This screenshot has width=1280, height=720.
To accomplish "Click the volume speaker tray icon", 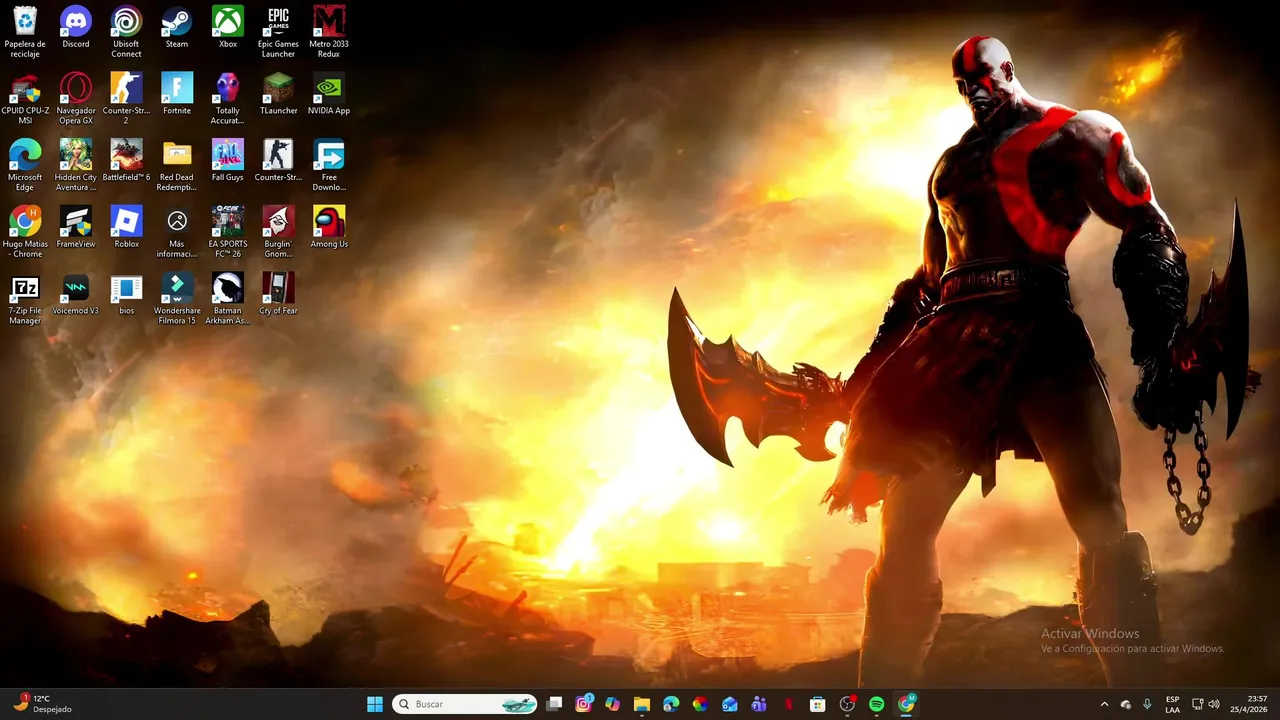I will point(1214,704).
